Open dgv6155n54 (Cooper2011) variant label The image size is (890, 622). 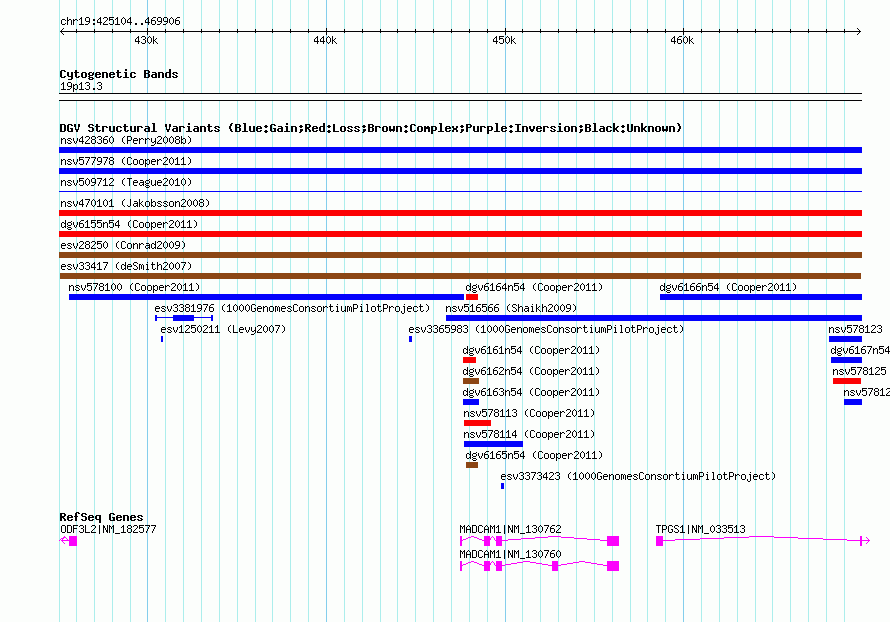pyautogui.click(x=129, y=224)
